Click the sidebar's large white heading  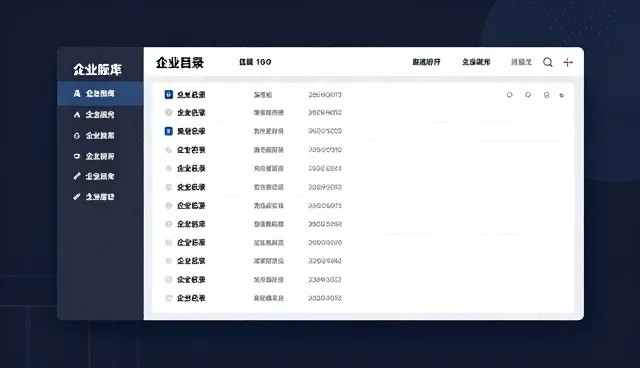pos(98,69)
